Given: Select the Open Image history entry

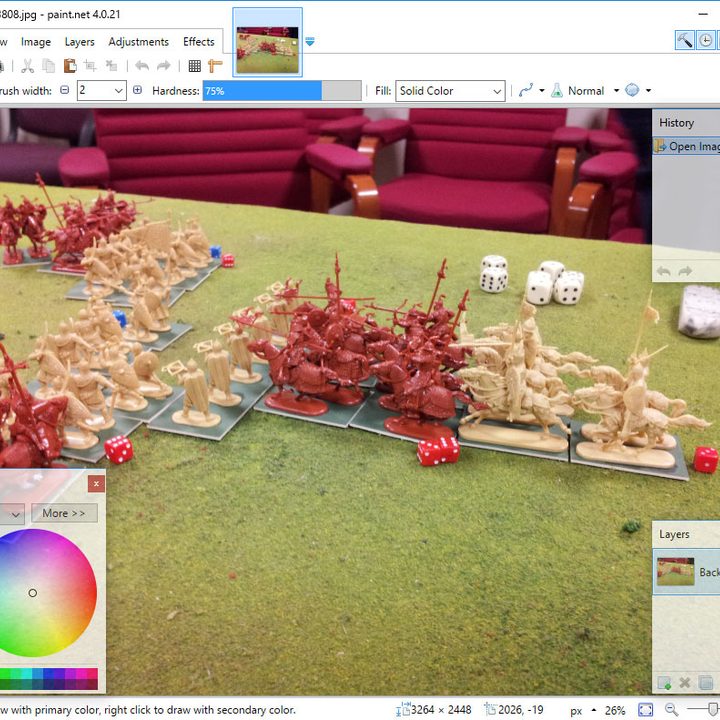Looking at the screenshot, I should coord(686,146).
